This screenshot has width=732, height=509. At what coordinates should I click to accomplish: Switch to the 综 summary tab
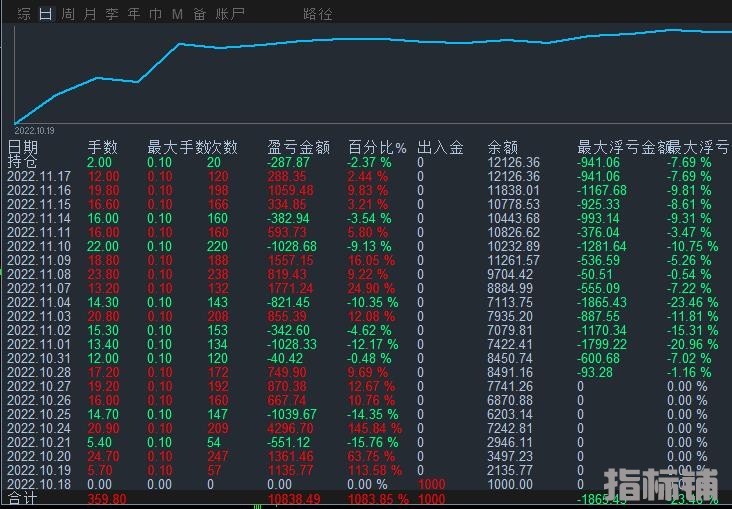click(x=23, y=14)
